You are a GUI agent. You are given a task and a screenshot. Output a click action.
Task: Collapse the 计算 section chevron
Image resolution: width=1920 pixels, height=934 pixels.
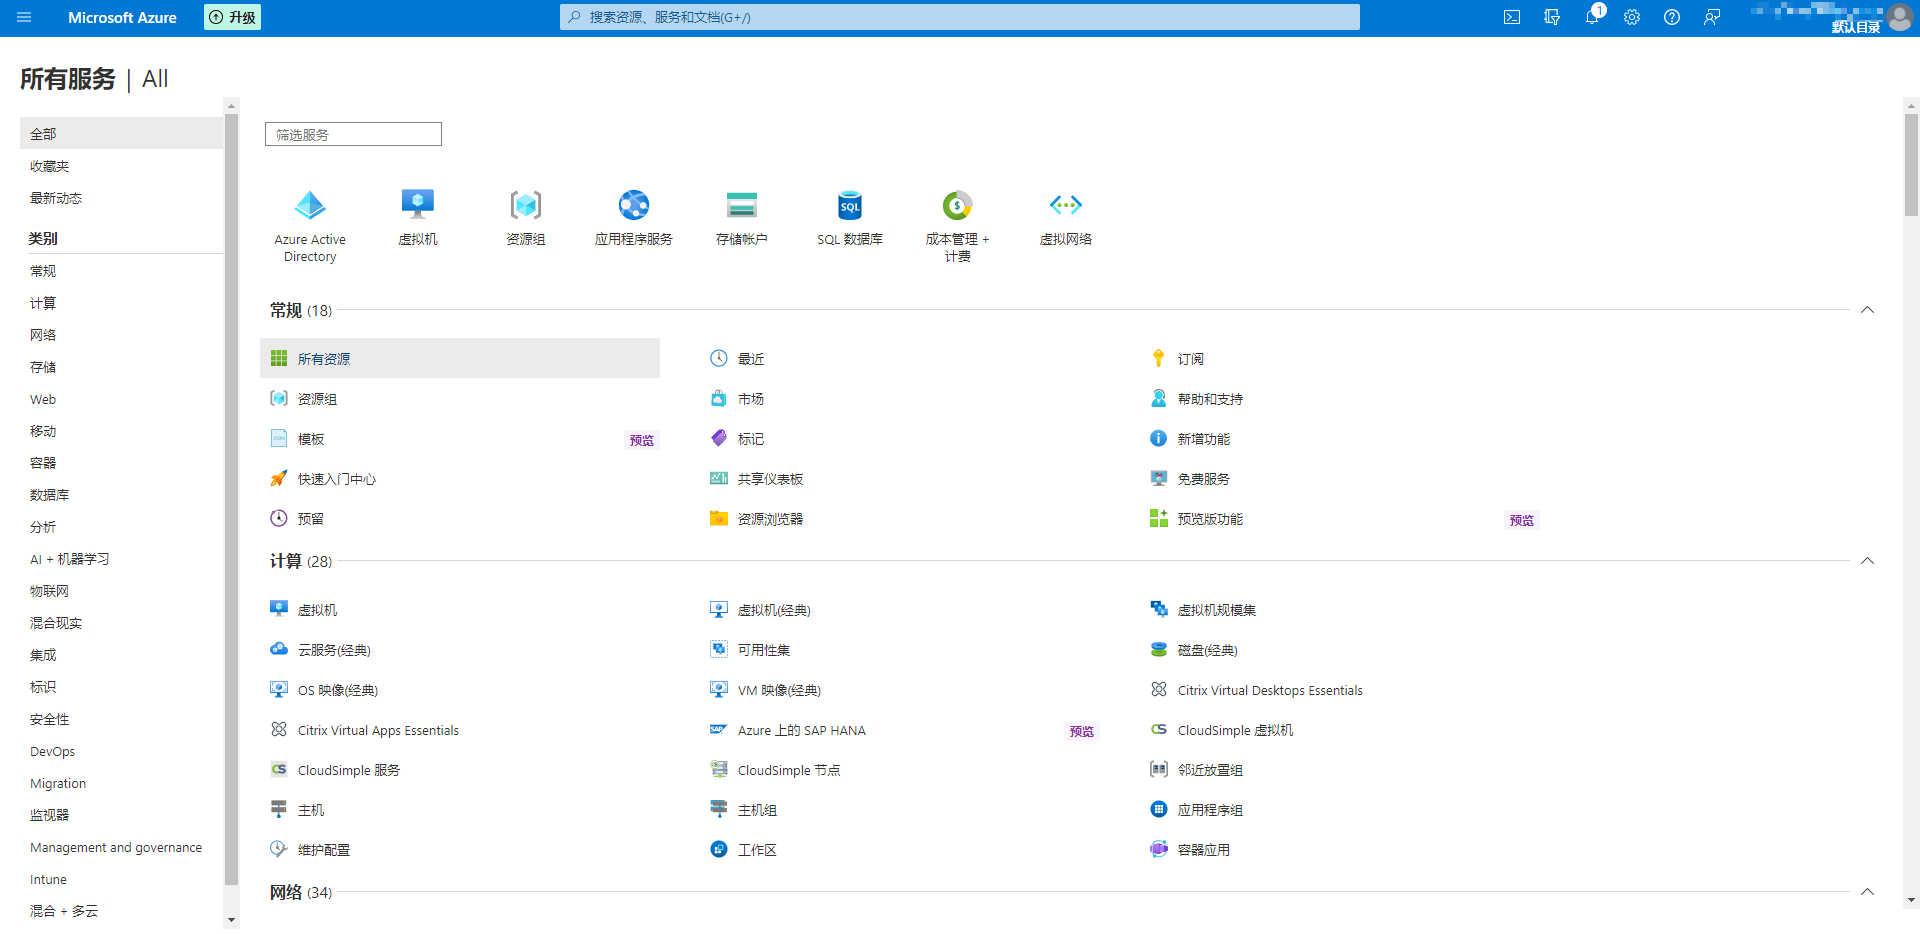pyautogui.click(x=1867, y=561)
